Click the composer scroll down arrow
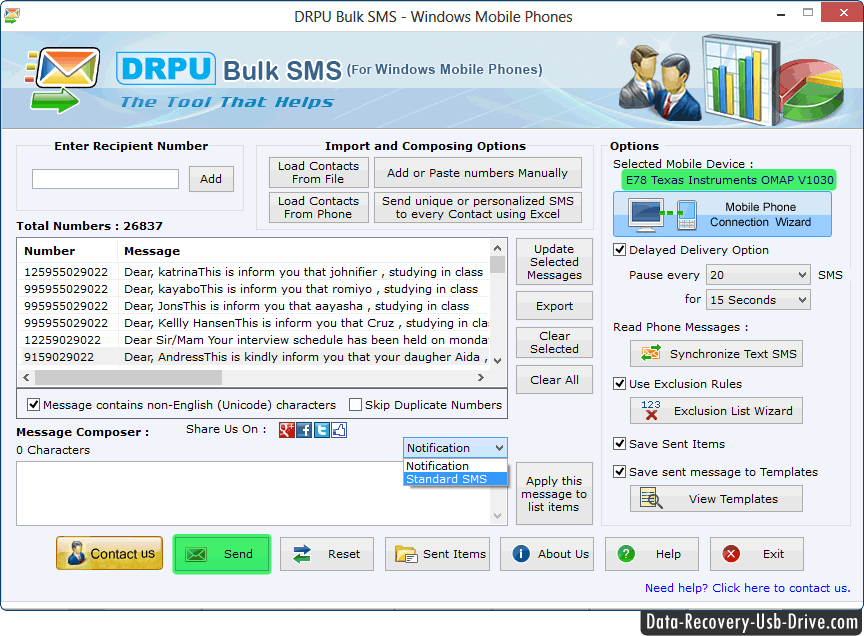This screenshot has width=864, height=636. [498, 516]
